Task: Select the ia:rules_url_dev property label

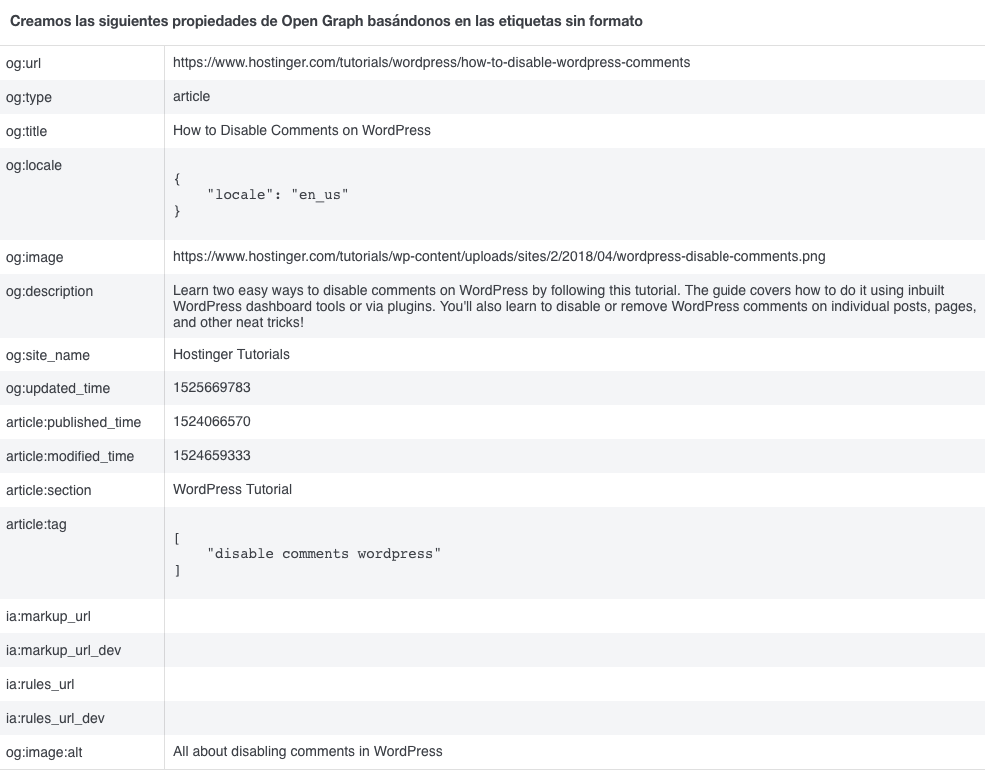Action: pos(55,719)
